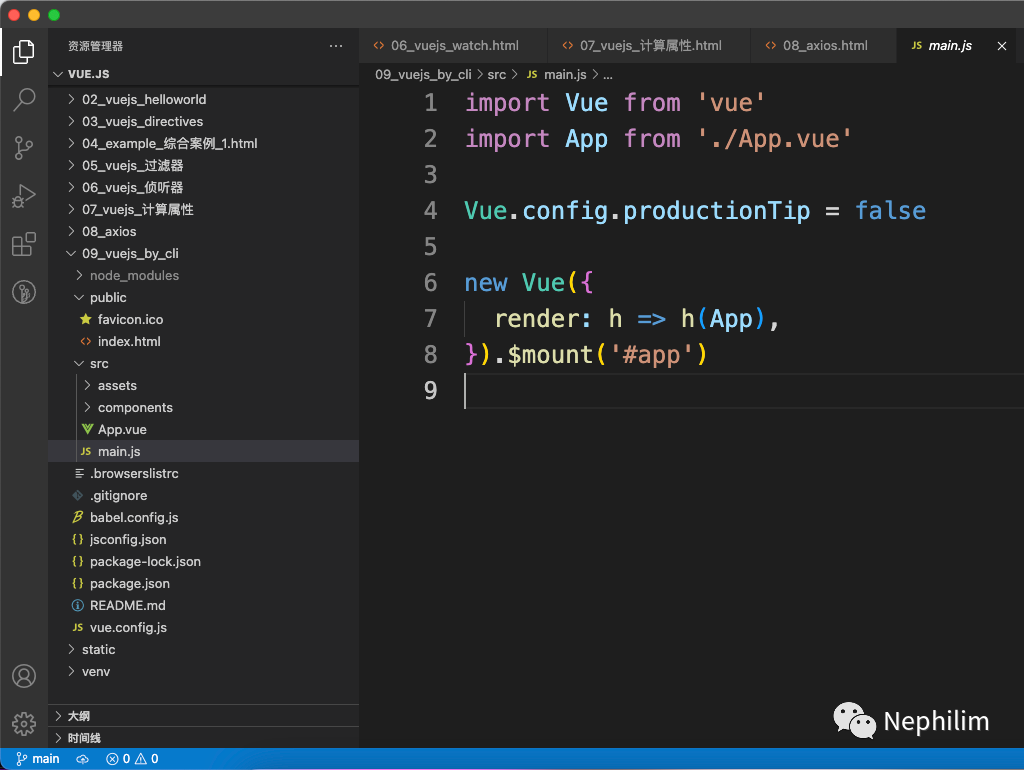Viewport: 1024px width, 770px height.
Task: Click the 'false' keyword on line 4
Action: [891, 210]
